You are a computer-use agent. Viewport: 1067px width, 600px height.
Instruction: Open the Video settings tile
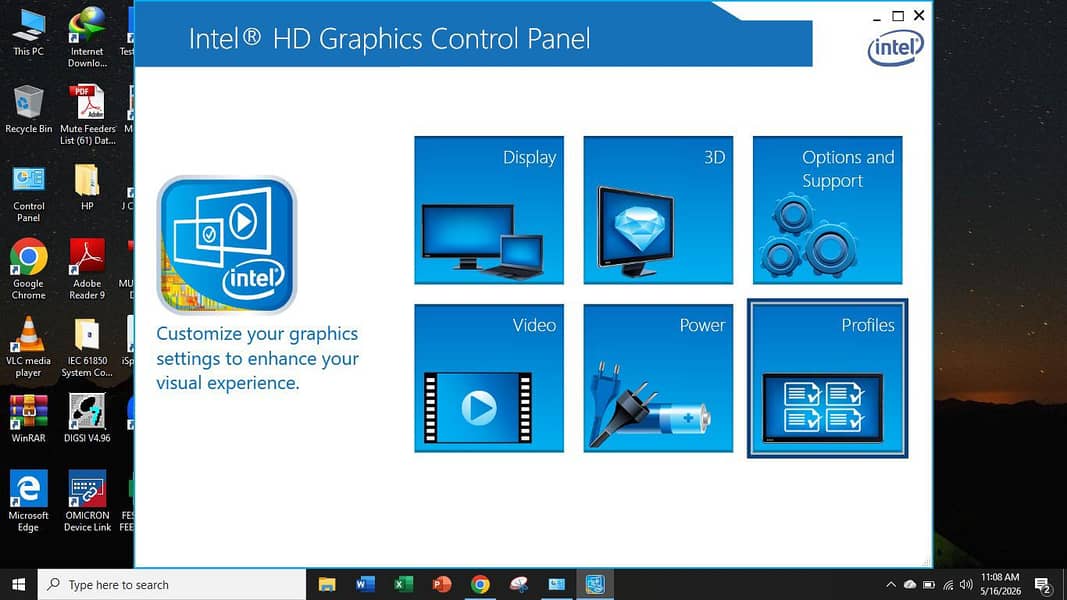click(489, 378)
